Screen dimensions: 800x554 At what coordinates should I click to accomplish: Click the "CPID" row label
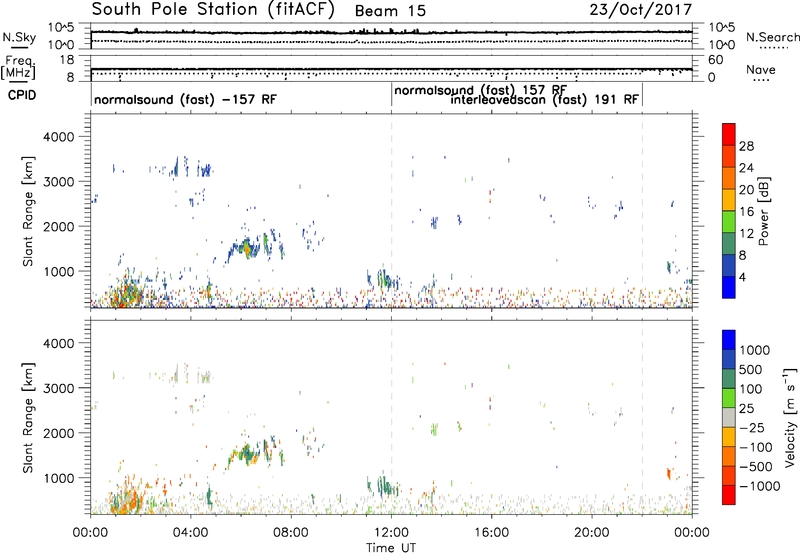tap(22, 95)
